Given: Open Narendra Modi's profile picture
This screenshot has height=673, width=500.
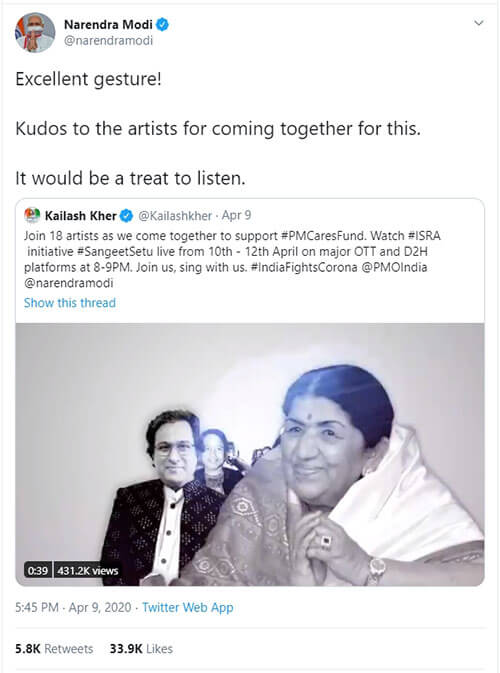Looking at the screenshot, I should tap(35, 33).
